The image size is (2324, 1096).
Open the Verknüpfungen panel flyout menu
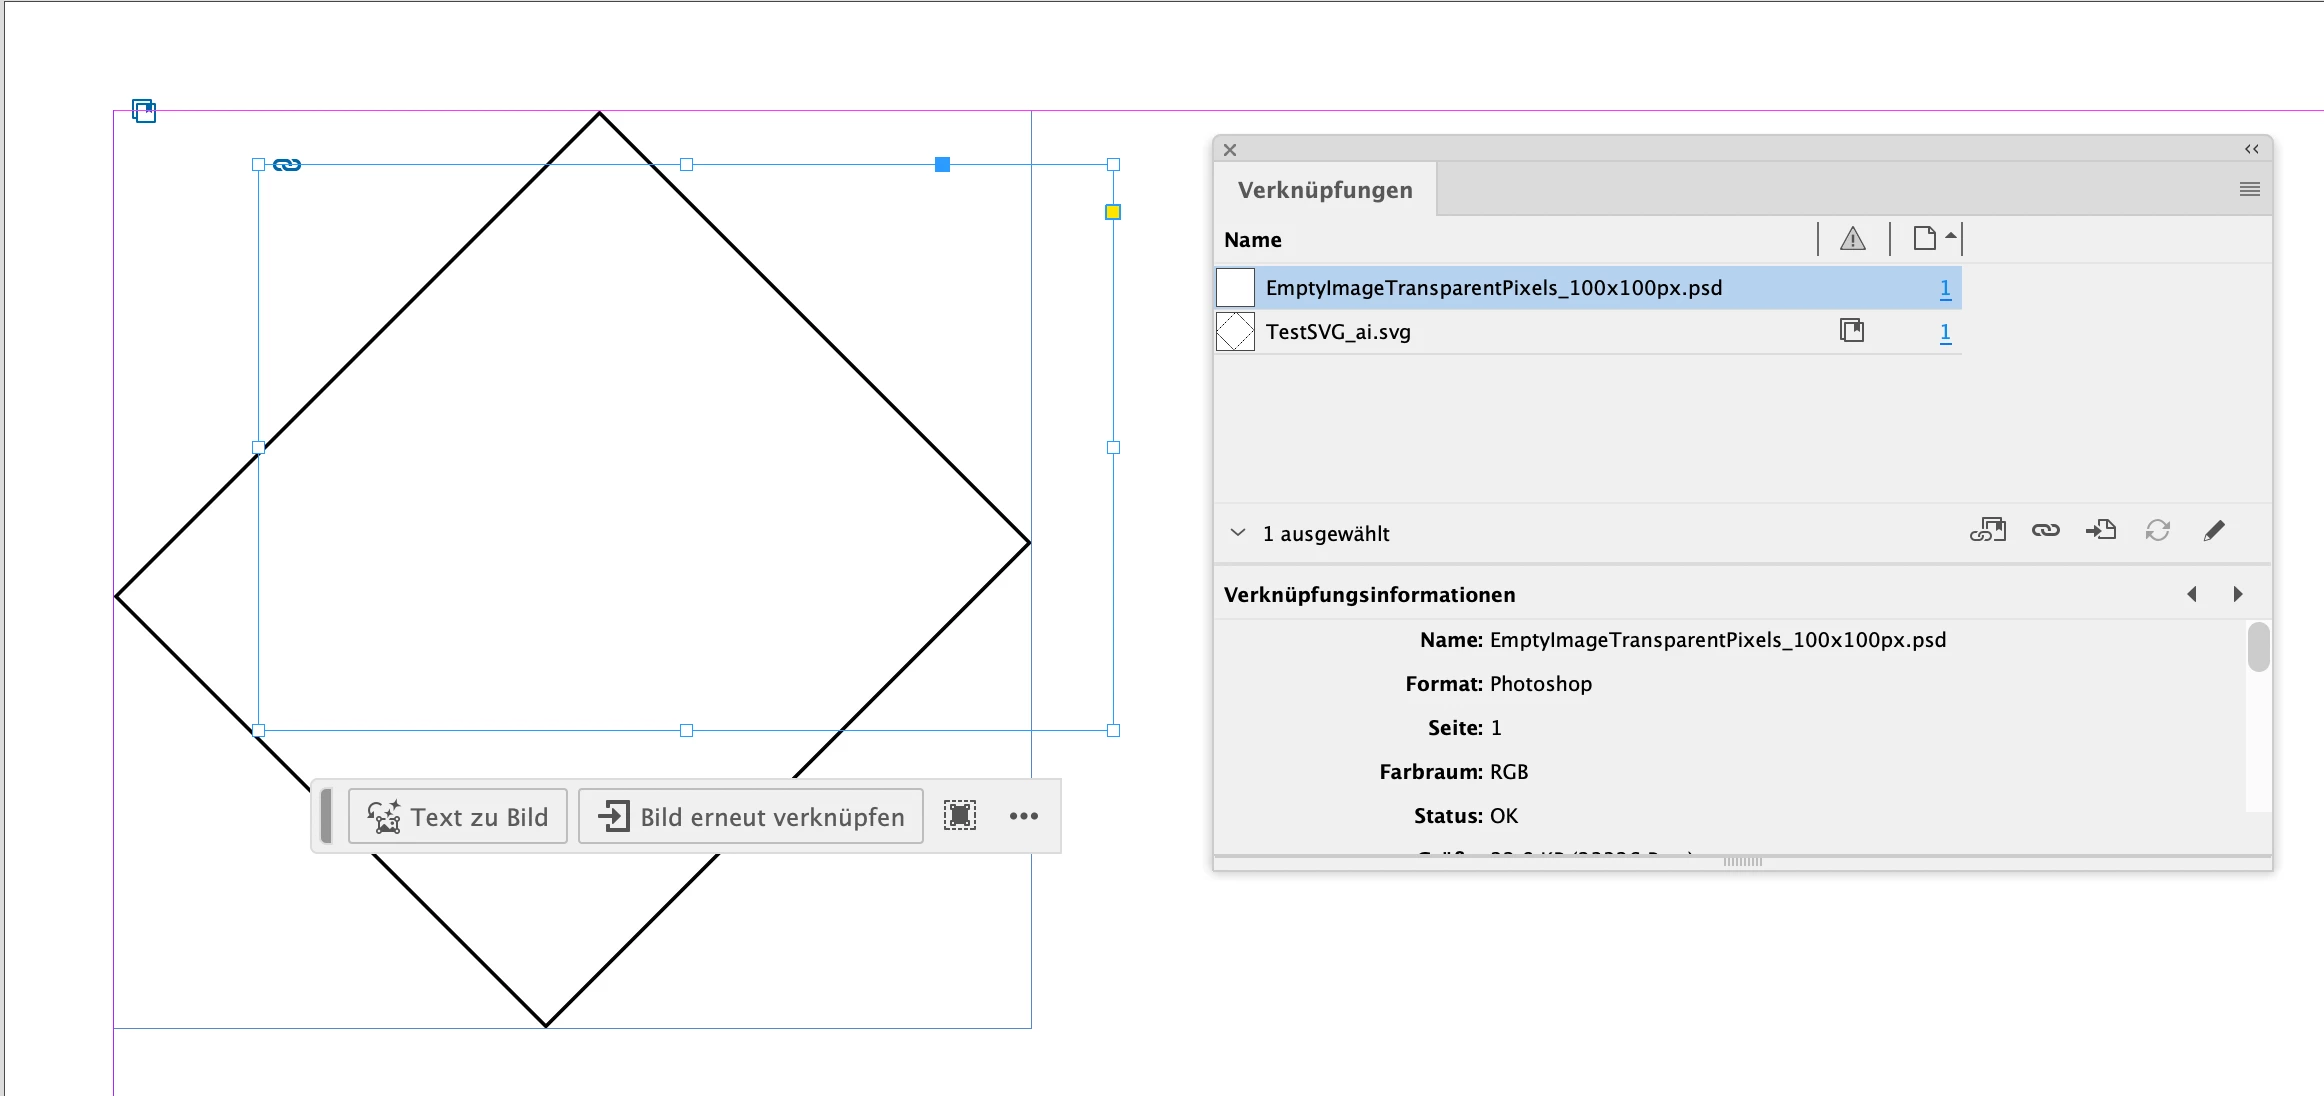click(x=2249, y=190)
